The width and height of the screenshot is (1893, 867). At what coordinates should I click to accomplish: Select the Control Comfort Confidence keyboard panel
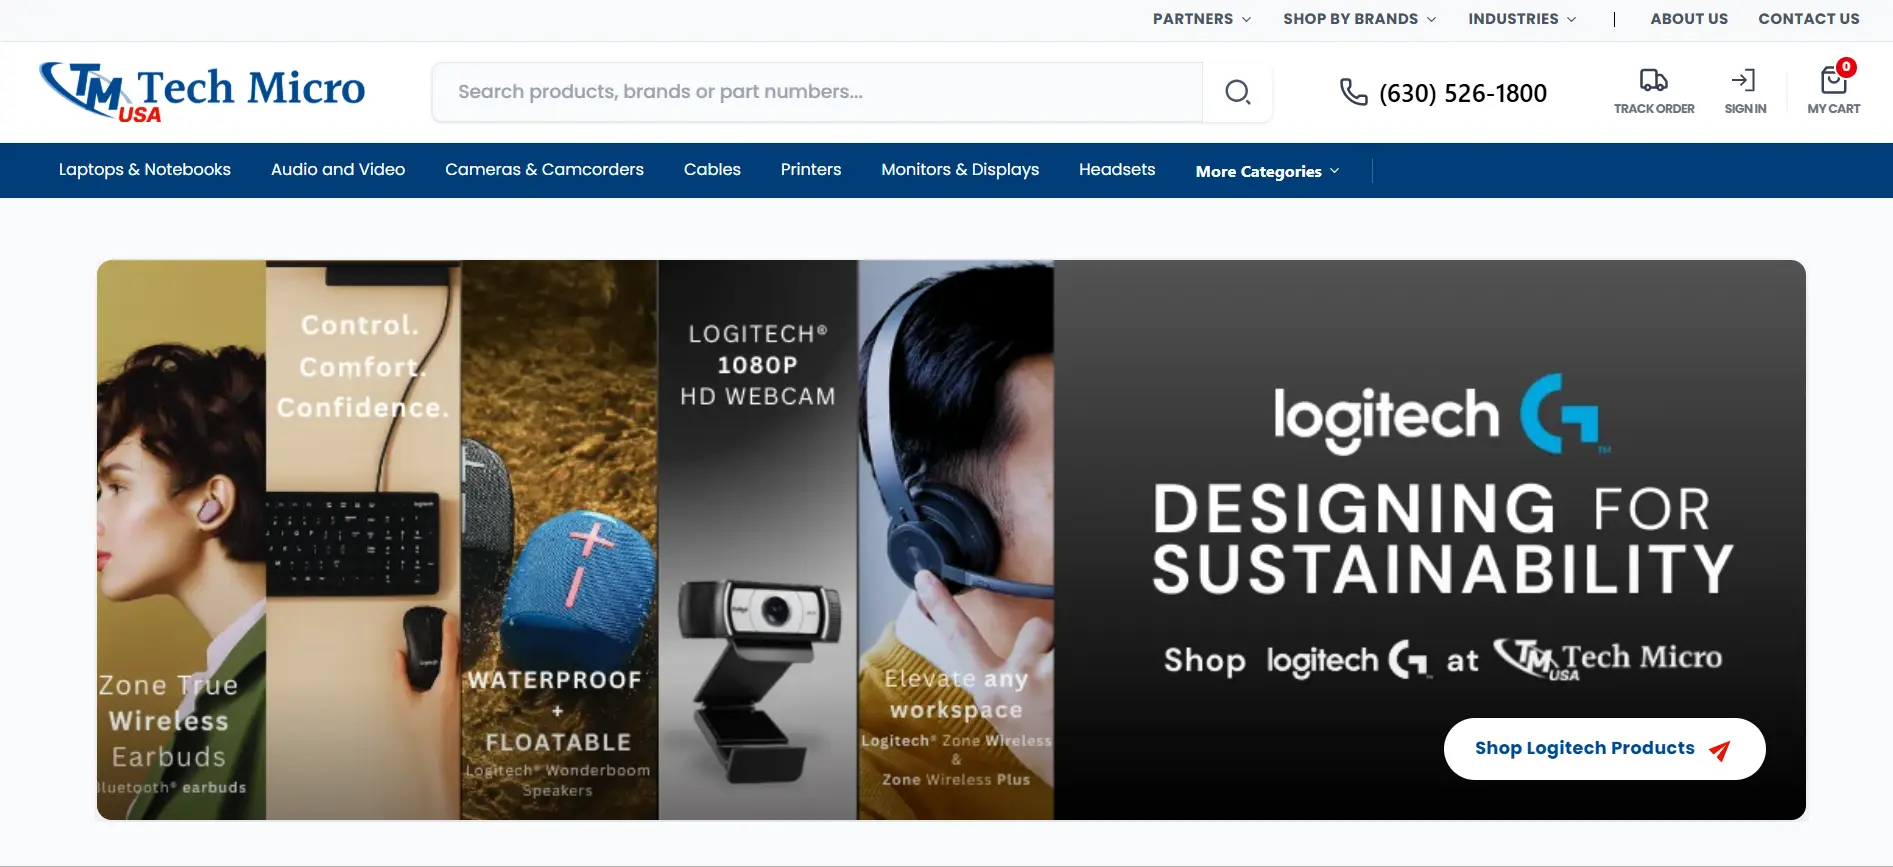coord(364,540)
